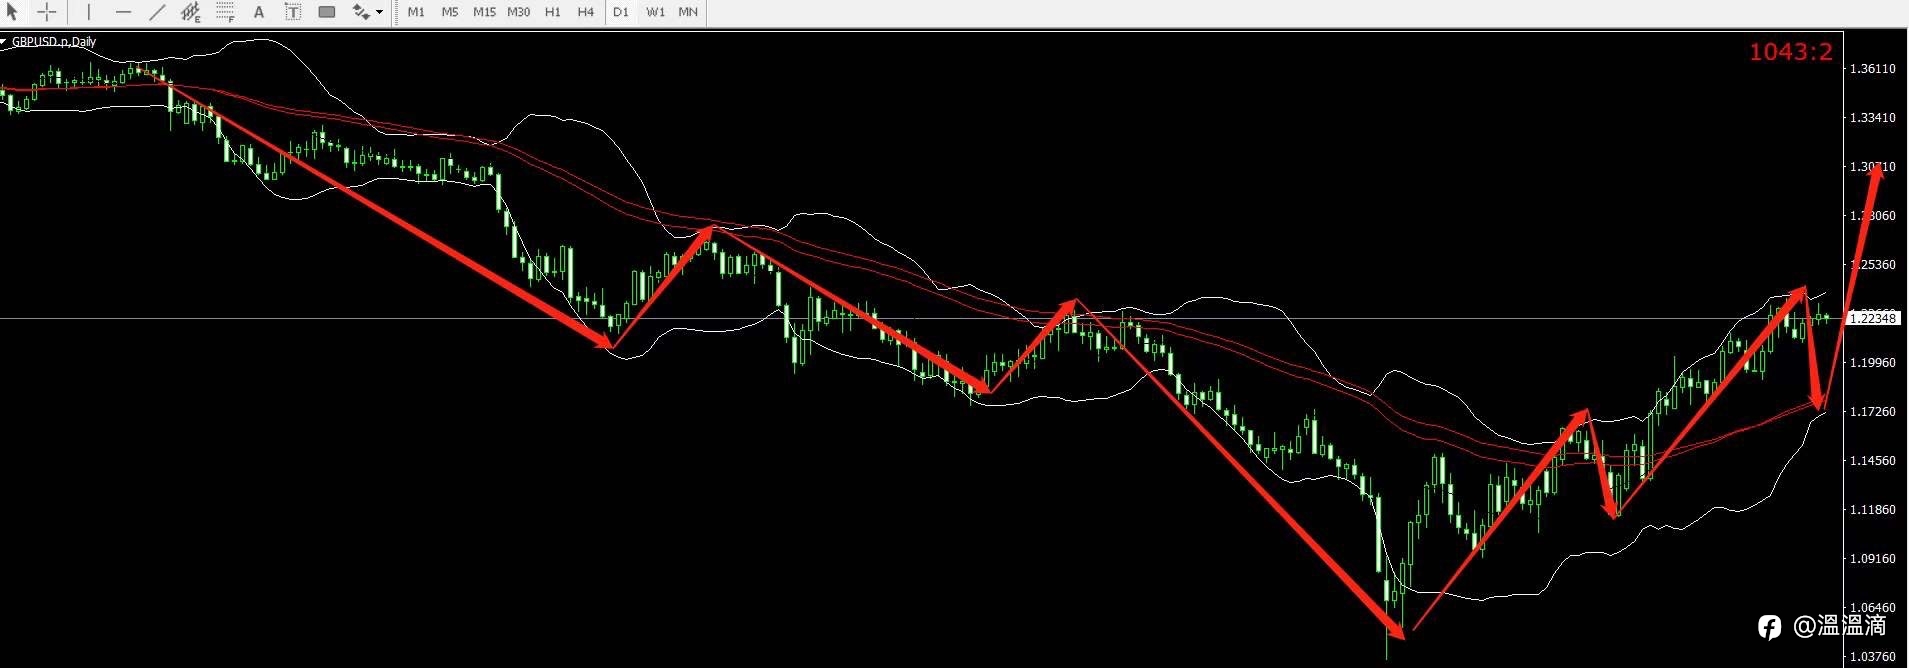Pick the Fibonacci retracement tool
The image size is (1909, 668).
pos(225,12)
